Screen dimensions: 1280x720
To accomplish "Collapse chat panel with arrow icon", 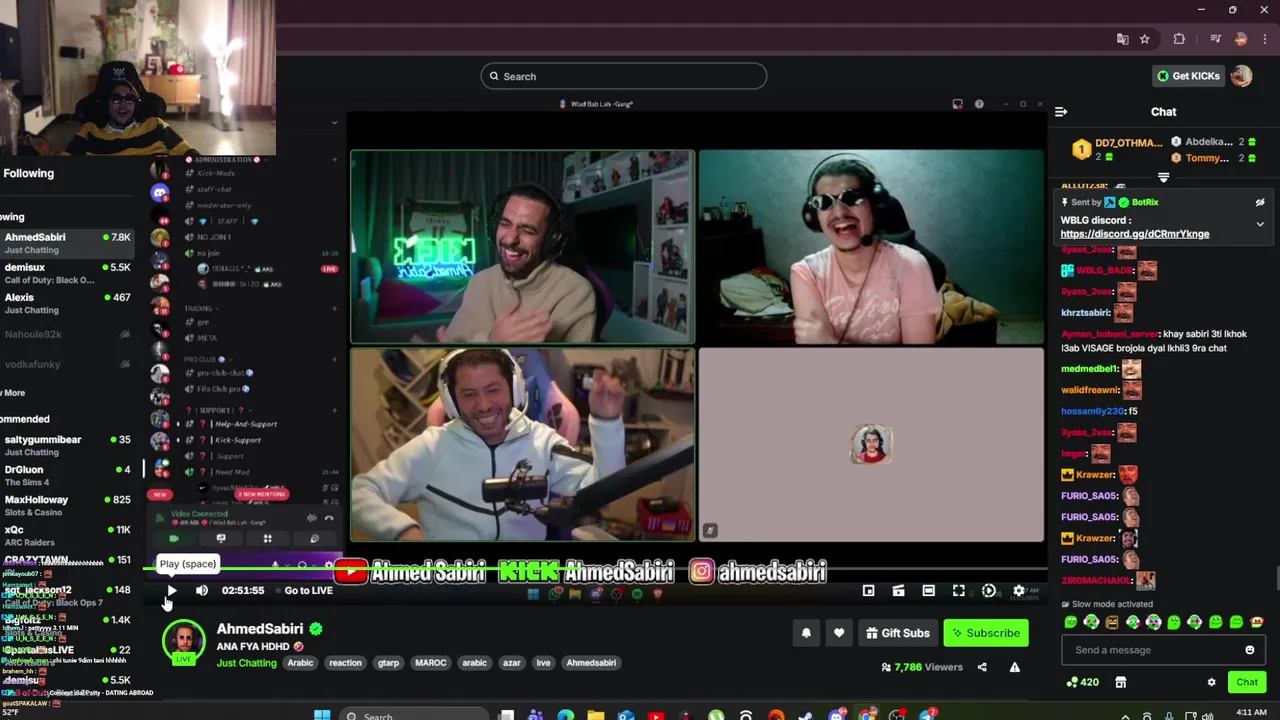I will [1061, 112].
